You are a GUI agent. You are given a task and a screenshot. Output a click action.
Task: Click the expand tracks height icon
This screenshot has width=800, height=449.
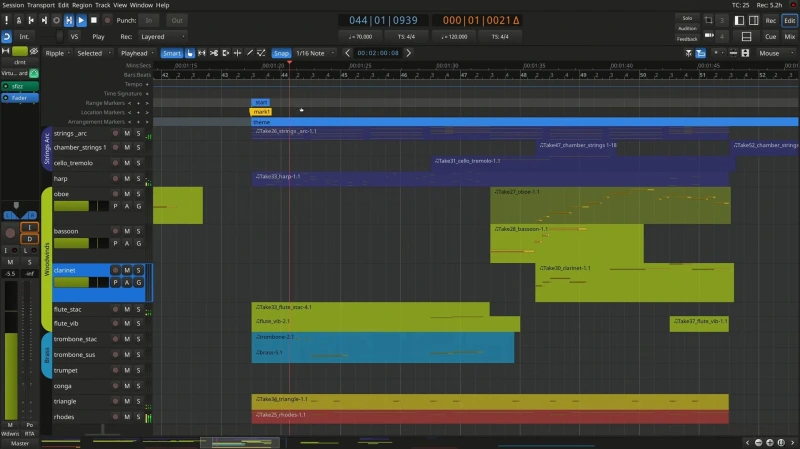[745, 53]
